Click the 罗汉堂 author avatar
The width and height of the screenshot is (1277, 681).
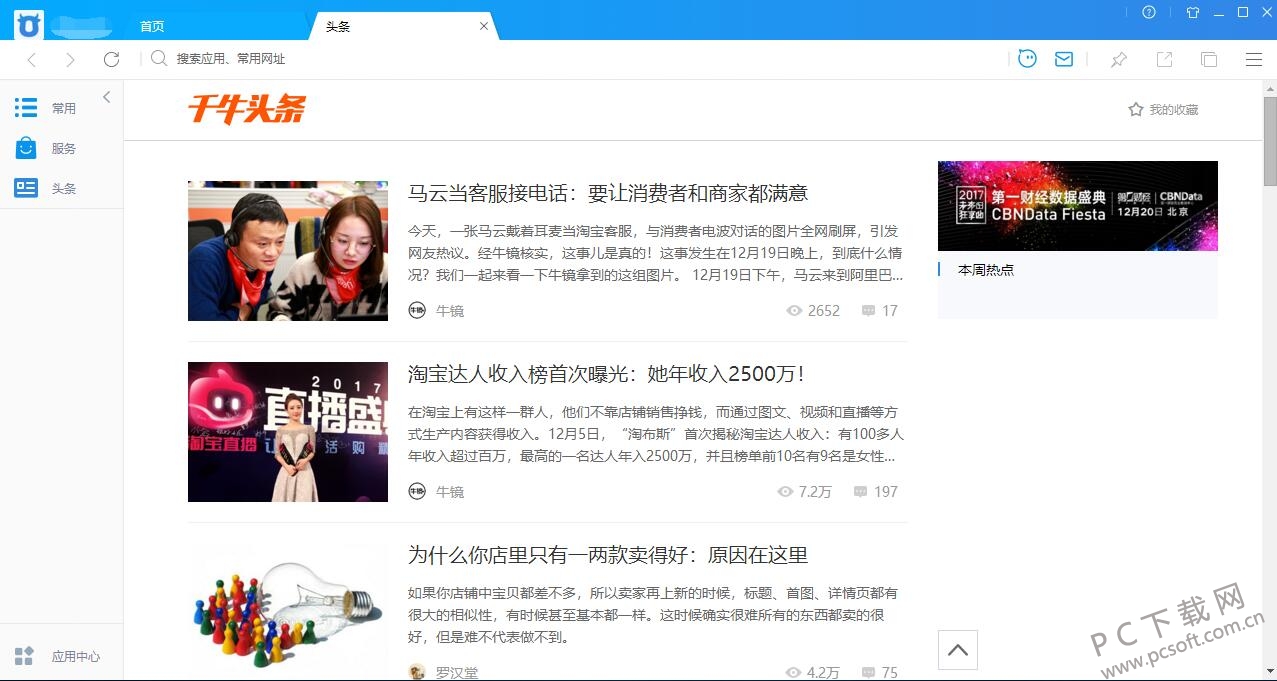pos(417,672)
